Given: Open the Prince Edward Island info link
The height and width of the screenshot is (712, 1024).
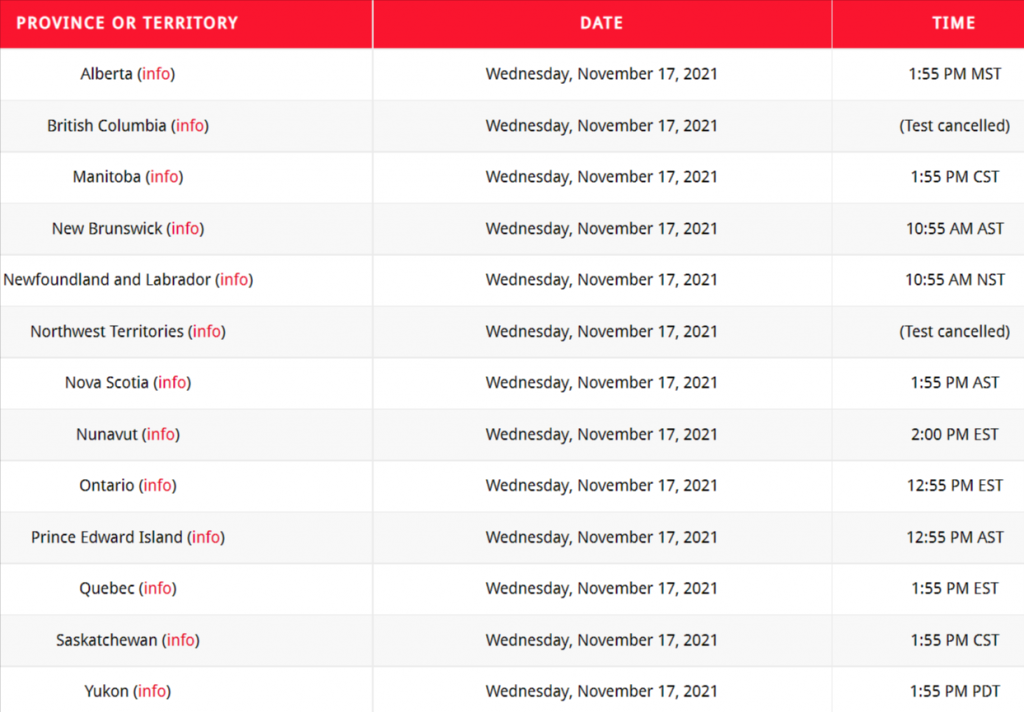Looking at the screenshot, I should coord(206,537).
